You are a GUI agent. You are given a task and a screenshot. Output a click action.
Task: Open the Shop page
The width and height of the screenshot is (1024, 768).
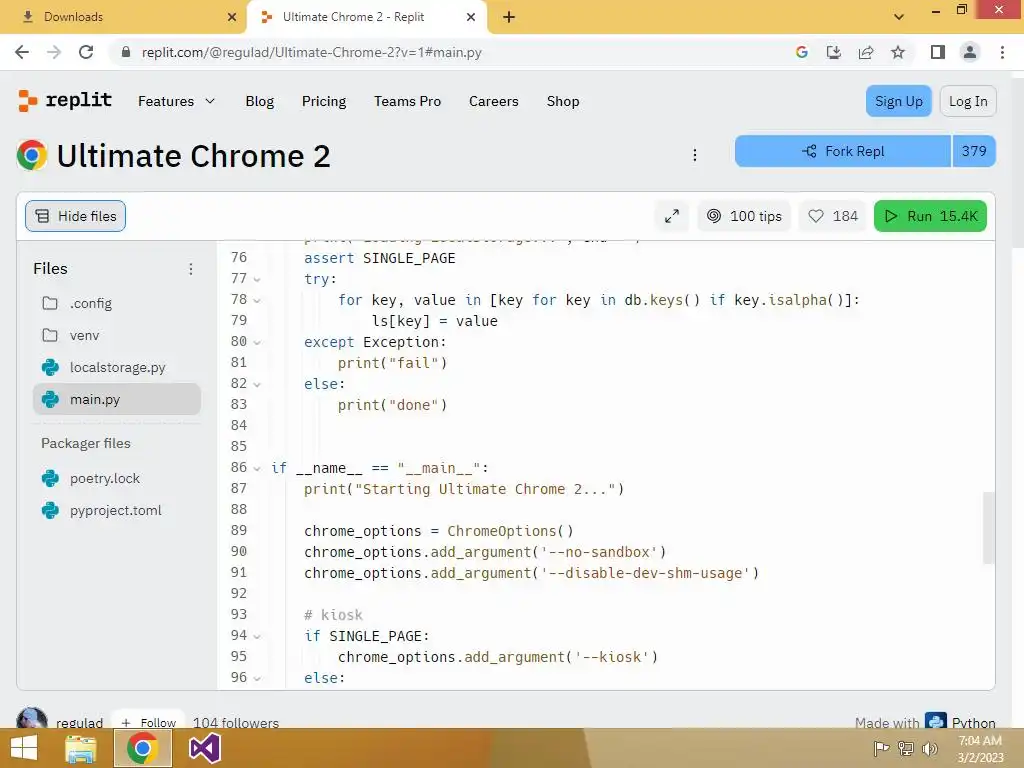point(563,101)
